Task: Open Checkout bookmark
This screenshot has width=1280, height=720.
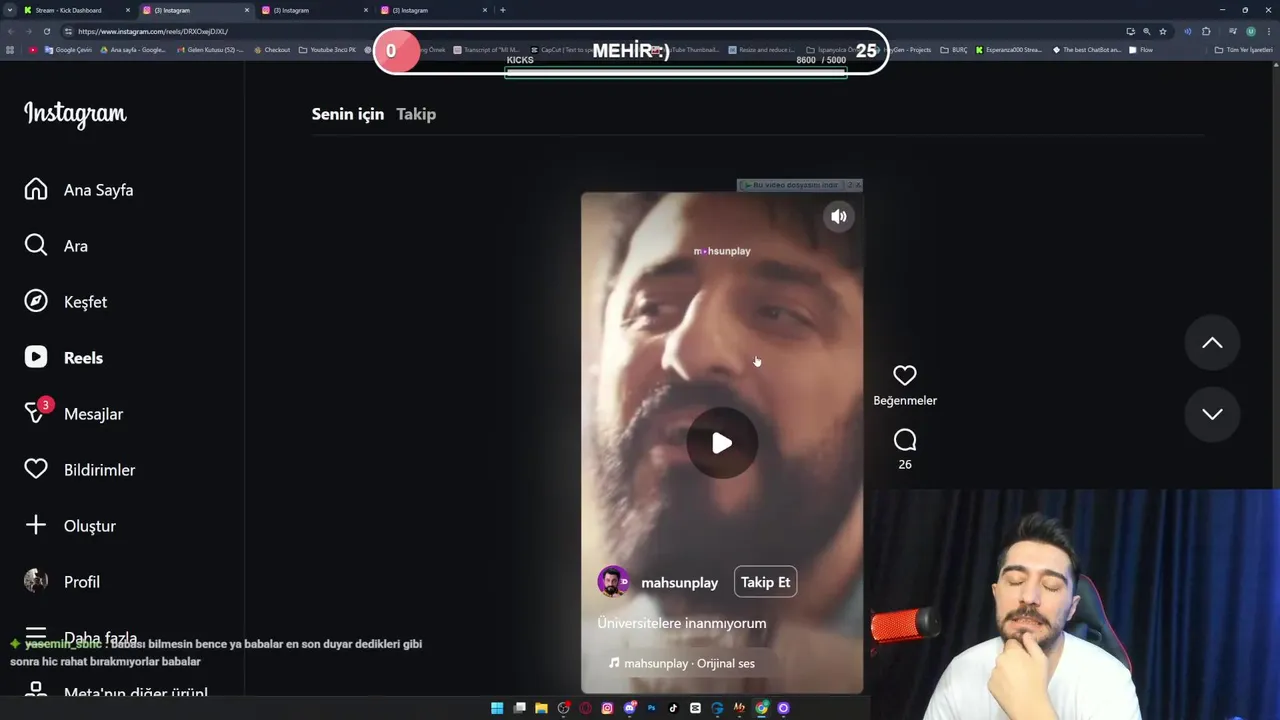Action: point(271,49)
